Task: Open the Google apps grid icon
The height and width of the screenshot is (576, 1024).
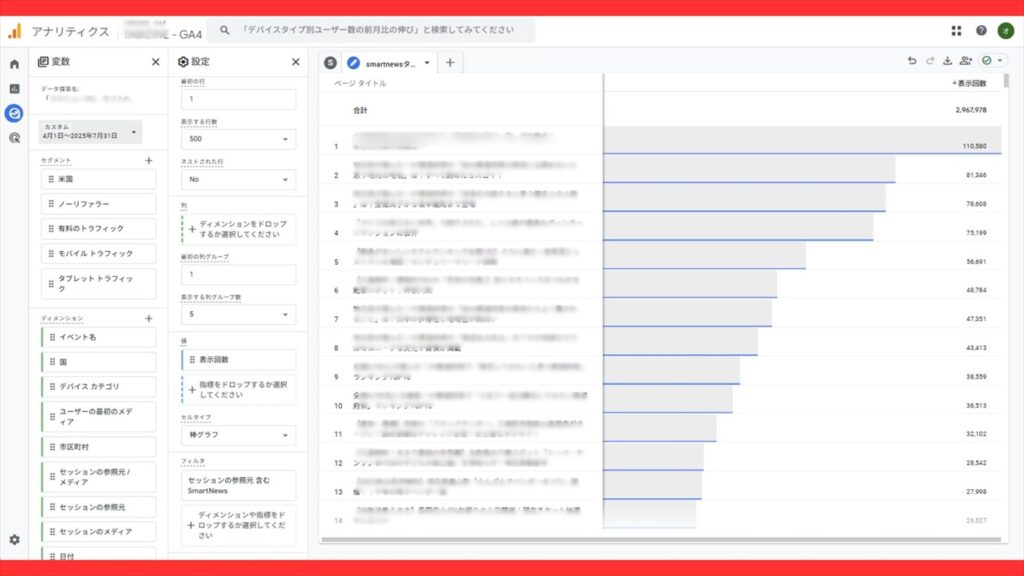Action: (956, 31)
